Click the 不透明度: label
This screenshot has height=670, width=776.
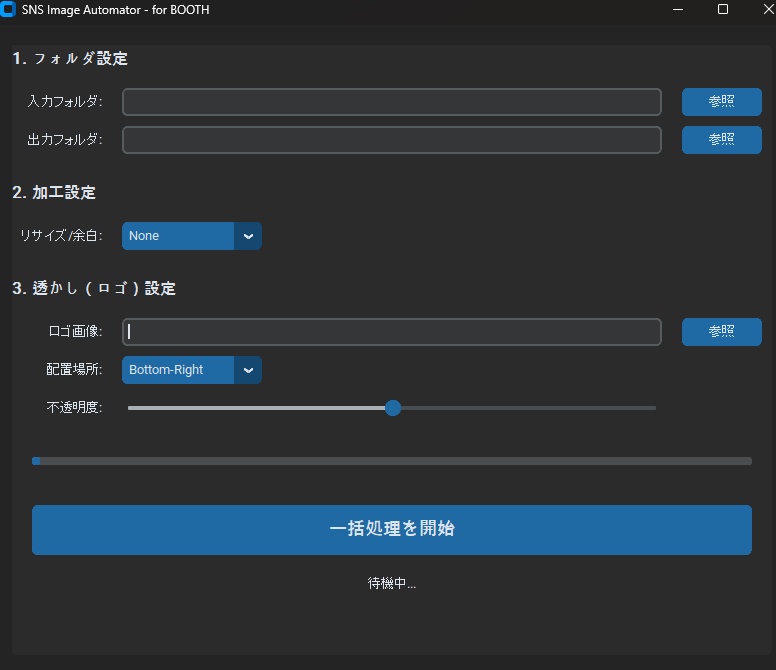[74, 408]
